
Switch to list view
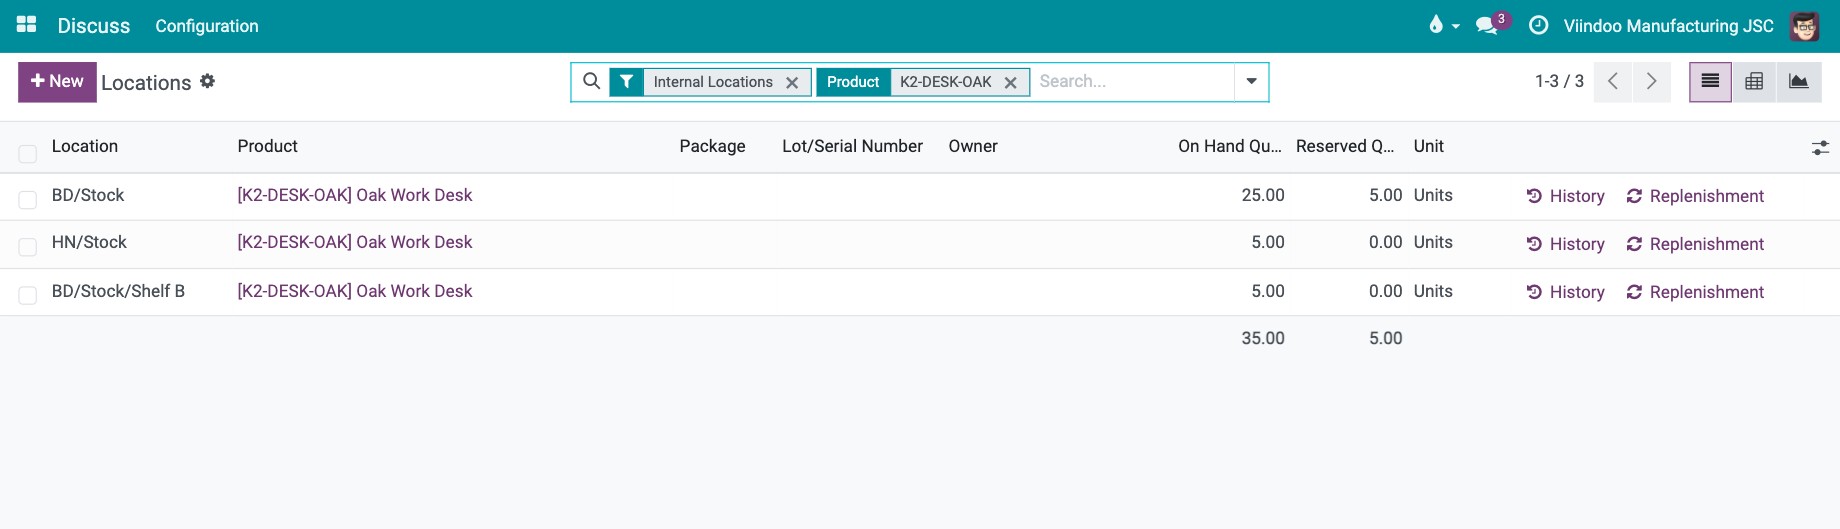pos(1710,82)
